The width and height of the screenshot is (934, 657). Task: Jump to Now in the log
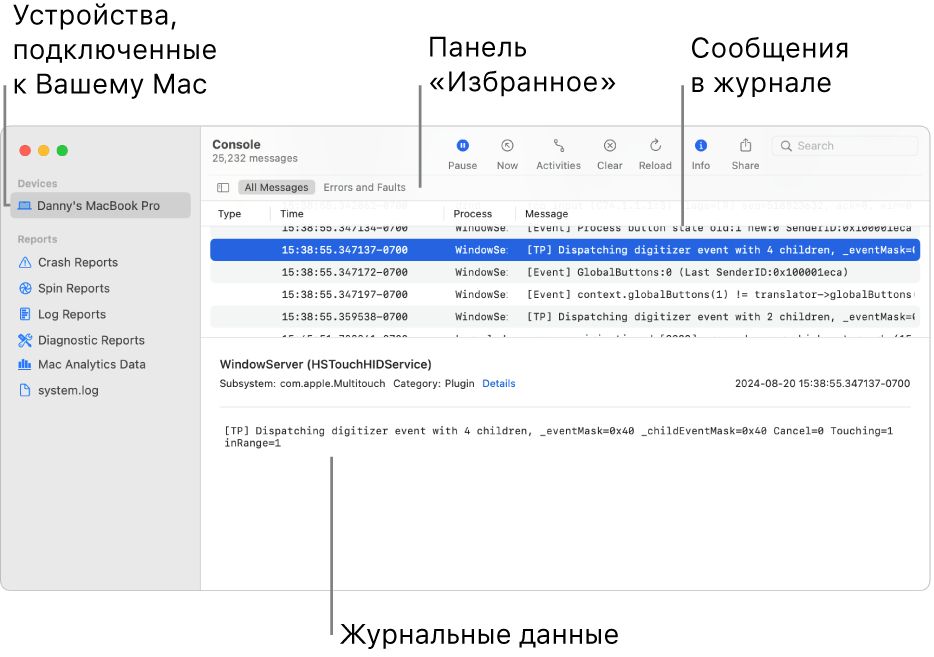click(507, 154)
